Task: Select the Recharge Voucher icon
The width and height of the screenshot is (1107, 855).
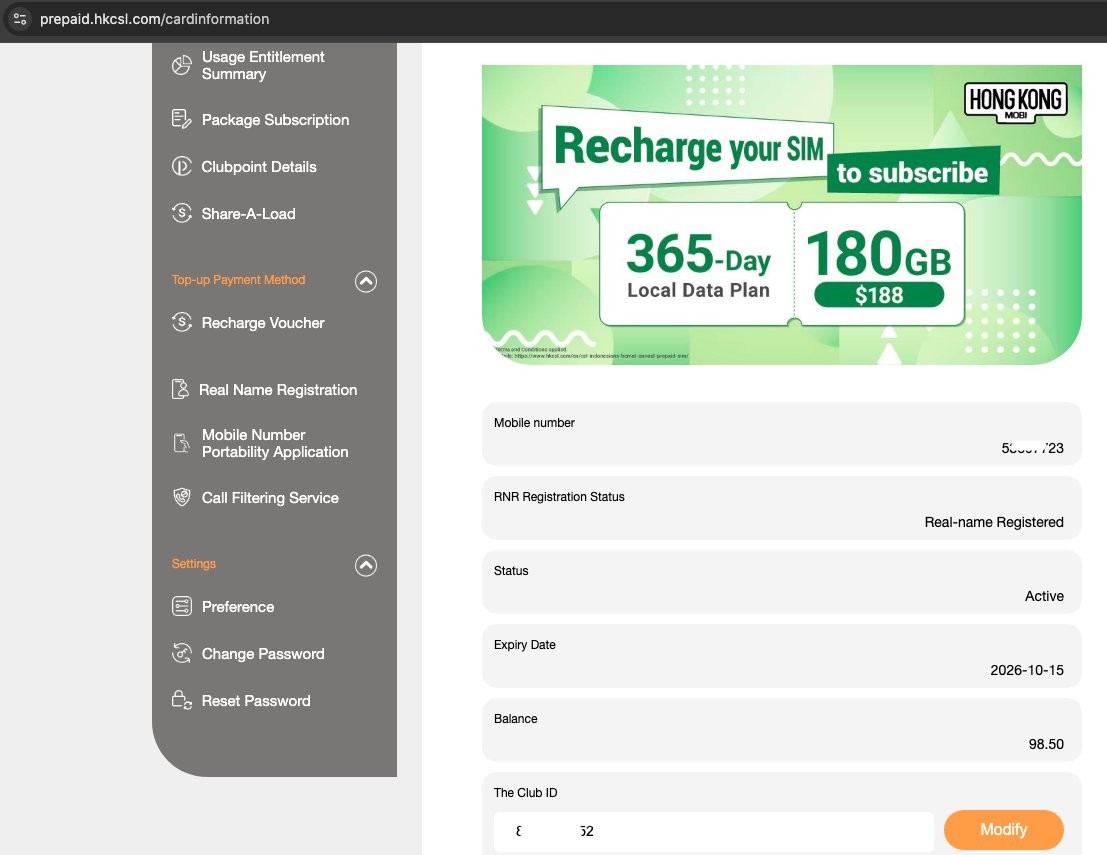Action: 181,322
